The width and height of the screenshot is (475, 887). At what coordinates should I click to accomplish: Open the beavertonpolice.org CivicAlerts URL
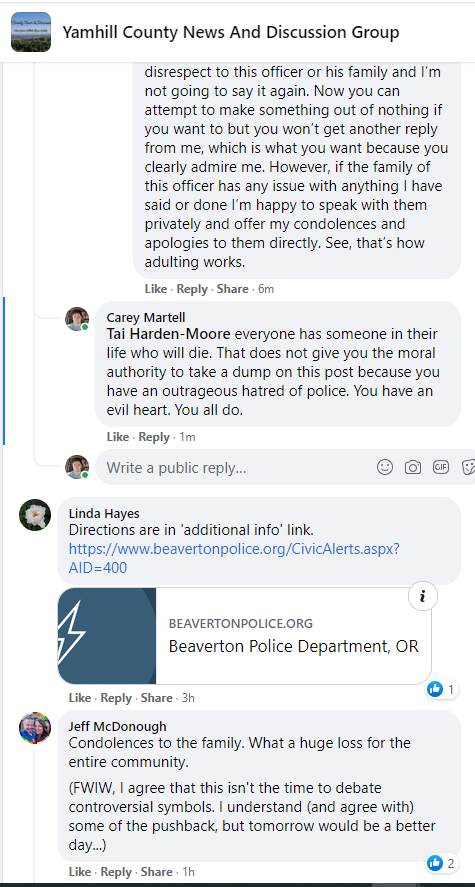tap(234, 558)
